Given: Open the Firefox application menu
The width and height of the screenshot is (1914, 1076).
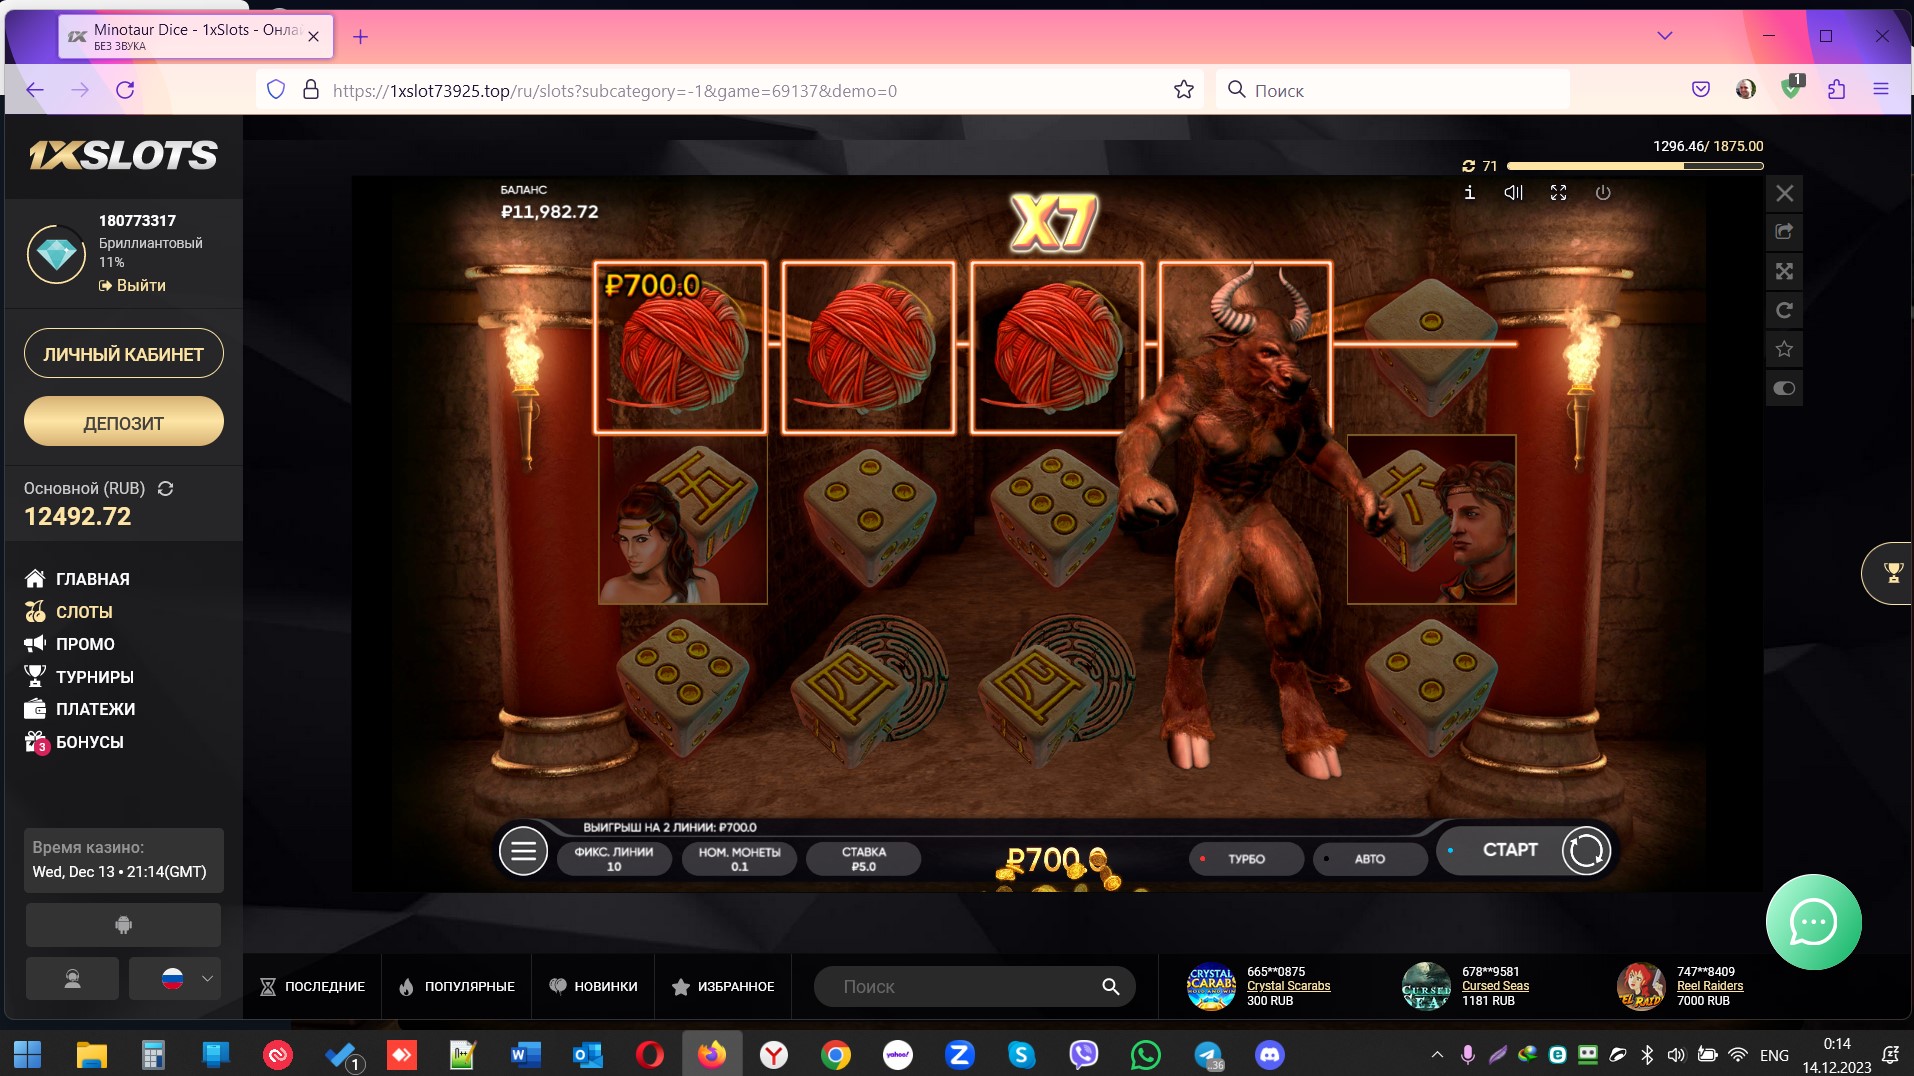Looking at the screenshot, I should [x=1881, y=90].
